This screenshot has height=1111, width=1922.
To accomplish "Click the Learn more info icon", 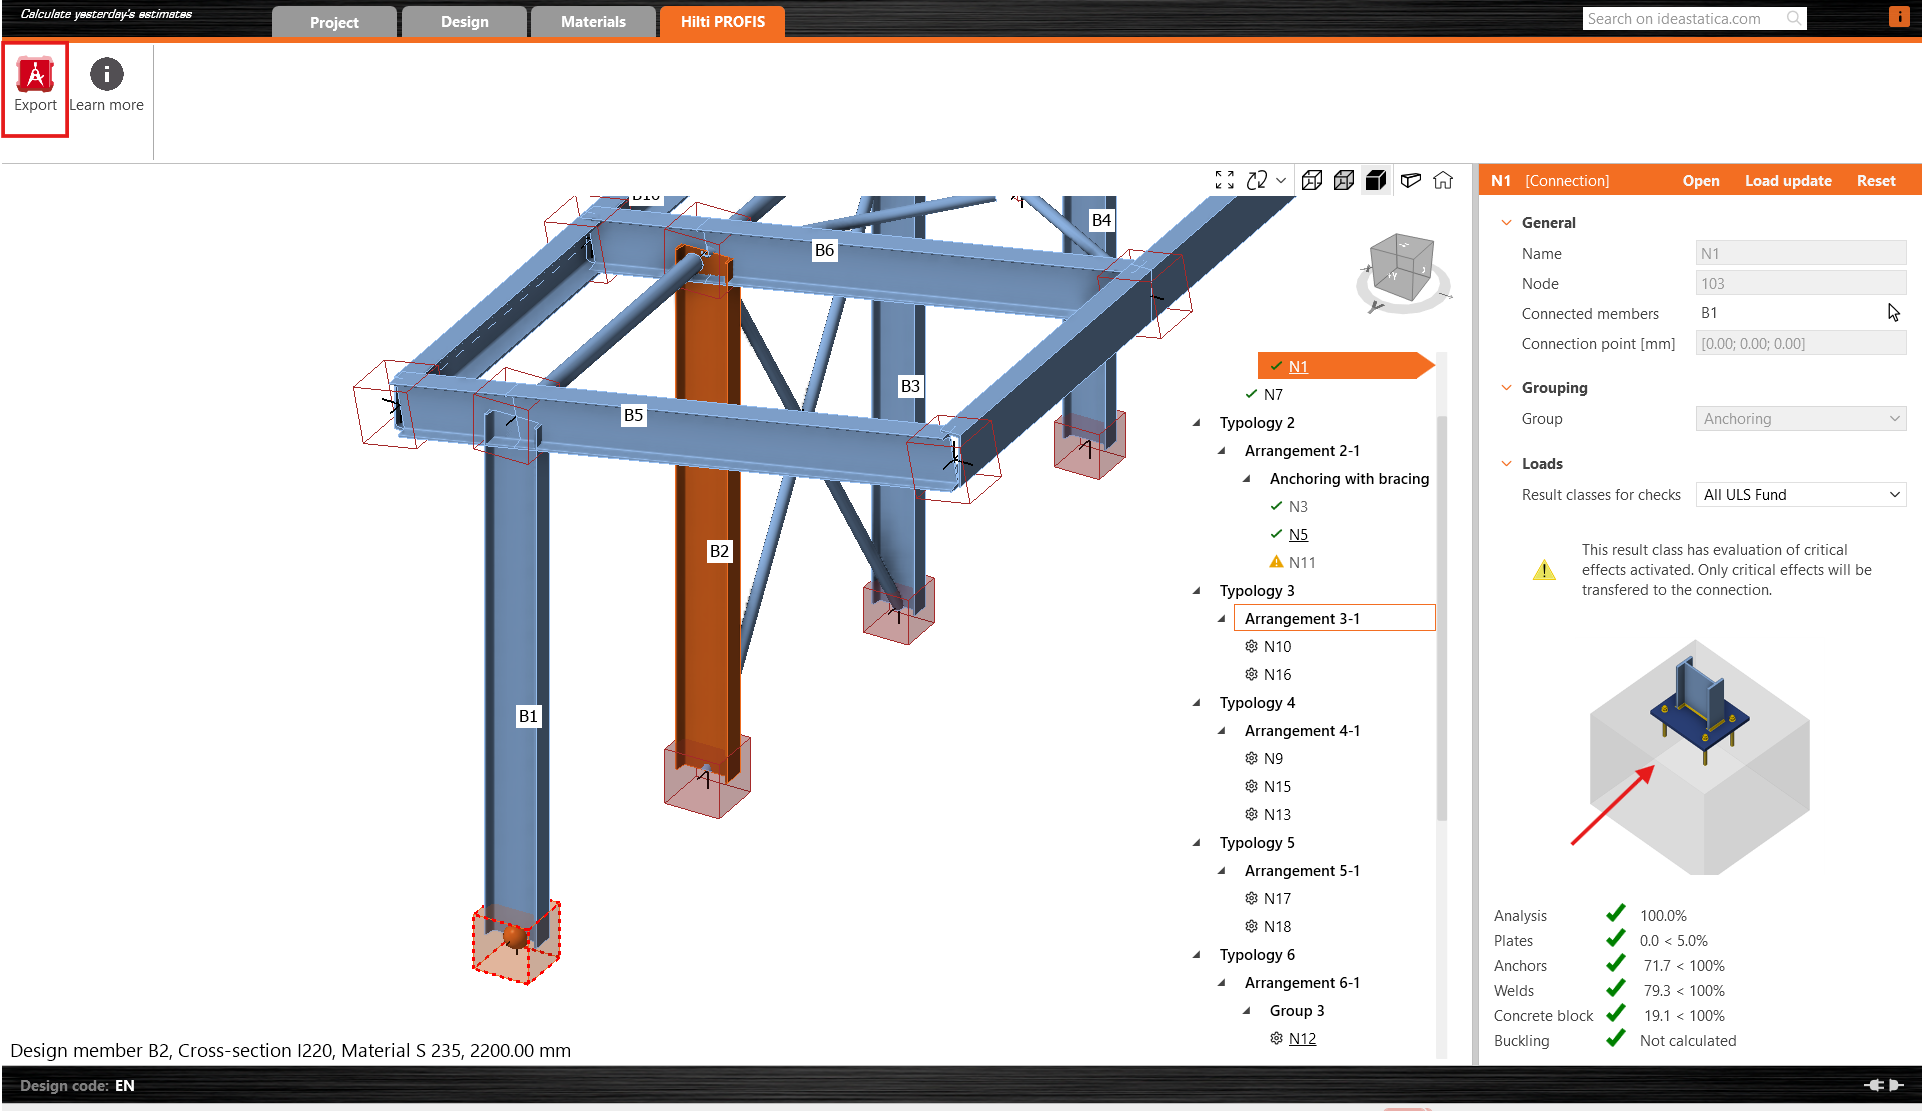I will [105, 74].
